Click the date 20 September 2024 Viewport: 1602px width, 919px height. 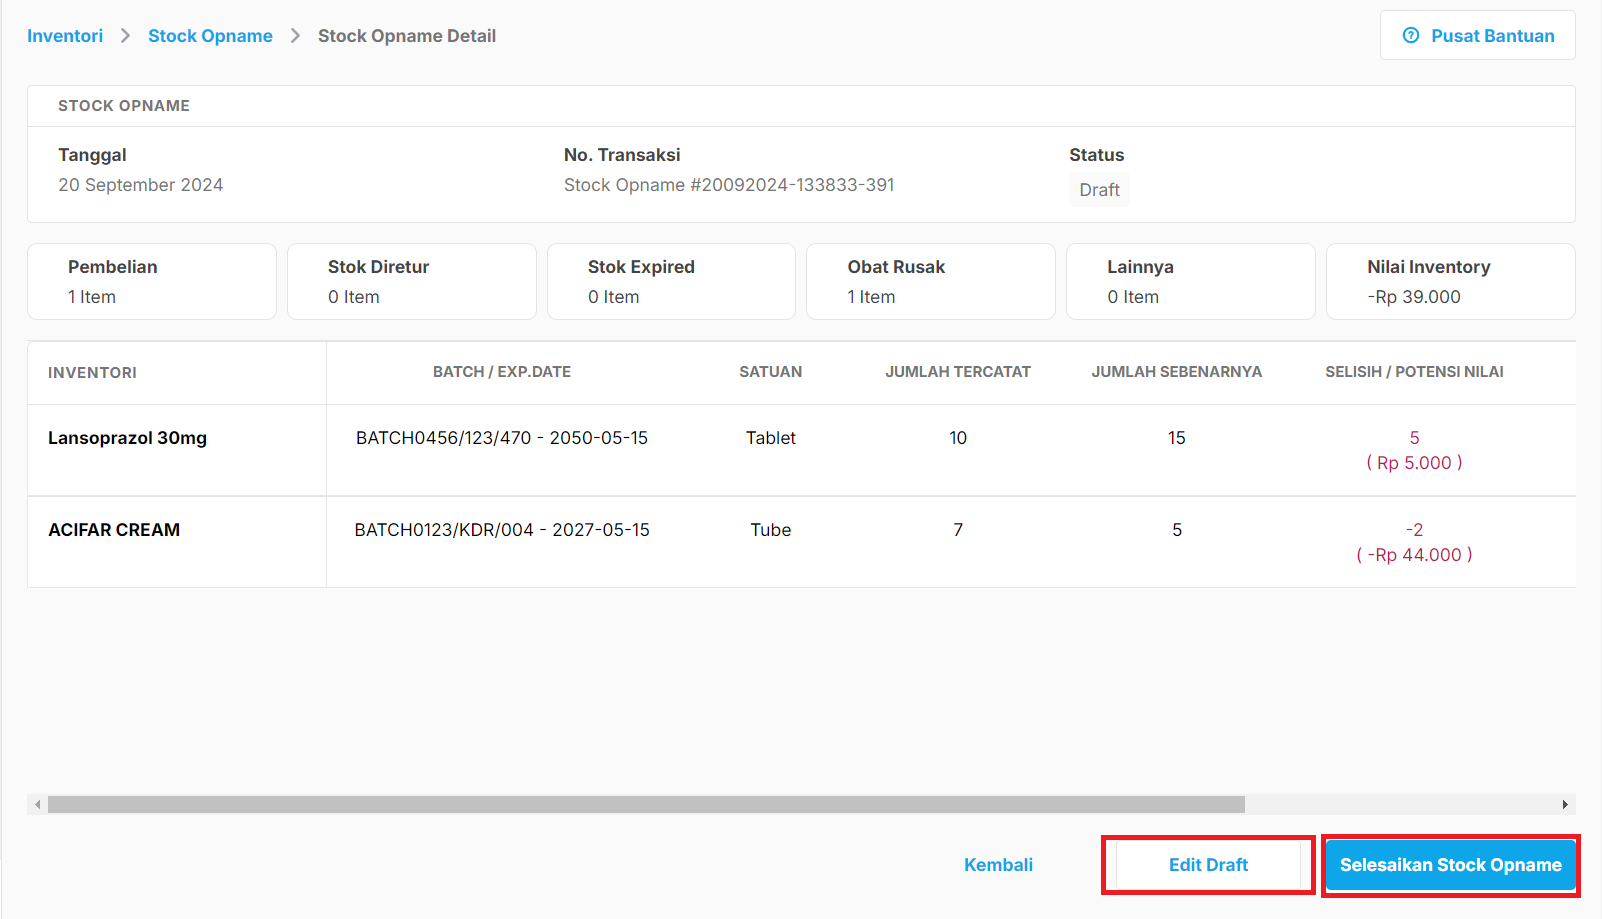coord(140,185)
